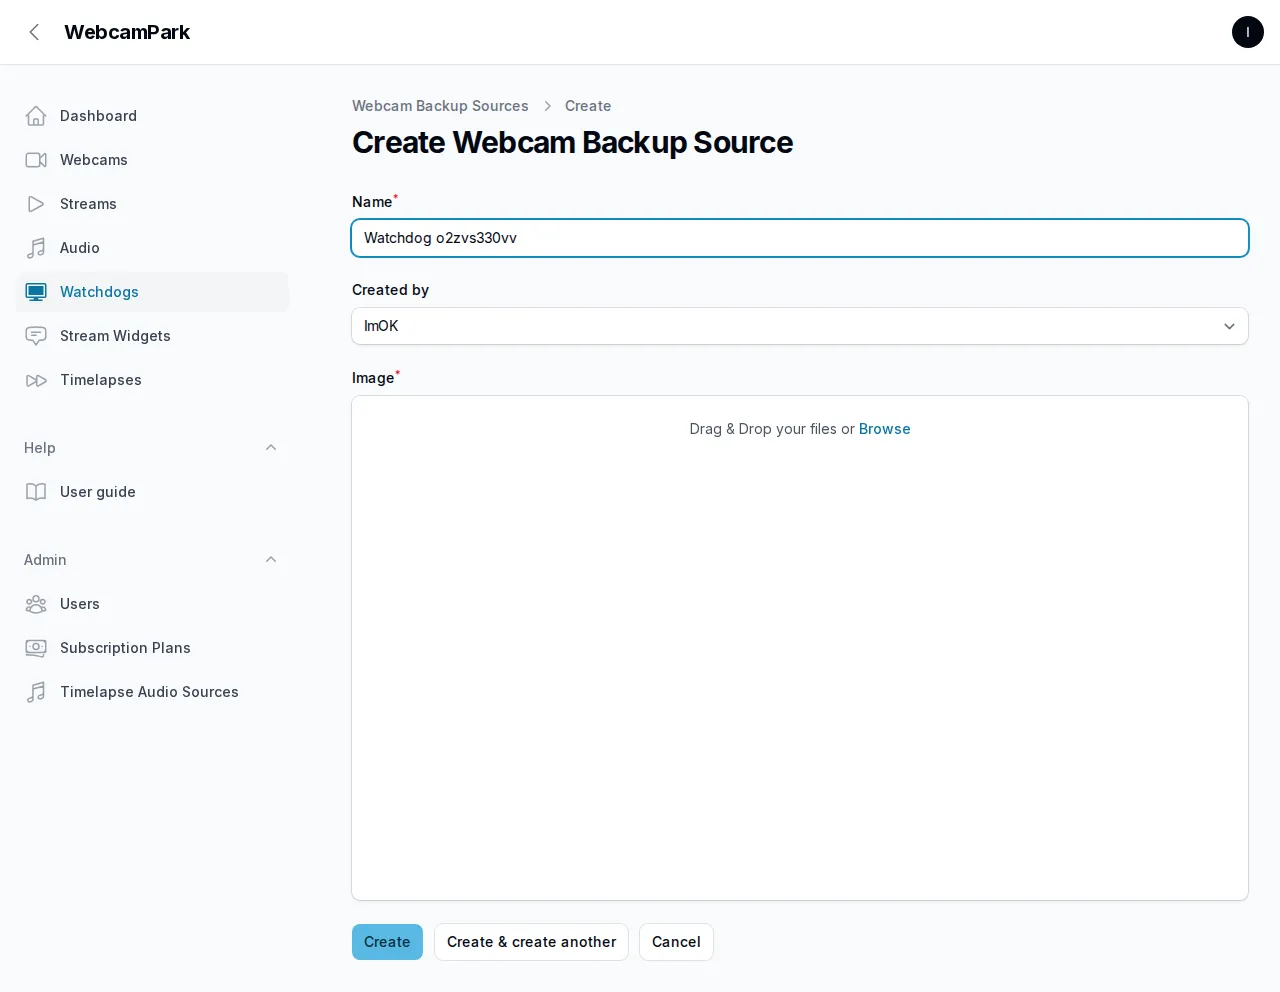Open the user avatar menu
This screenshot has width=1280, height=992.
1247,32
